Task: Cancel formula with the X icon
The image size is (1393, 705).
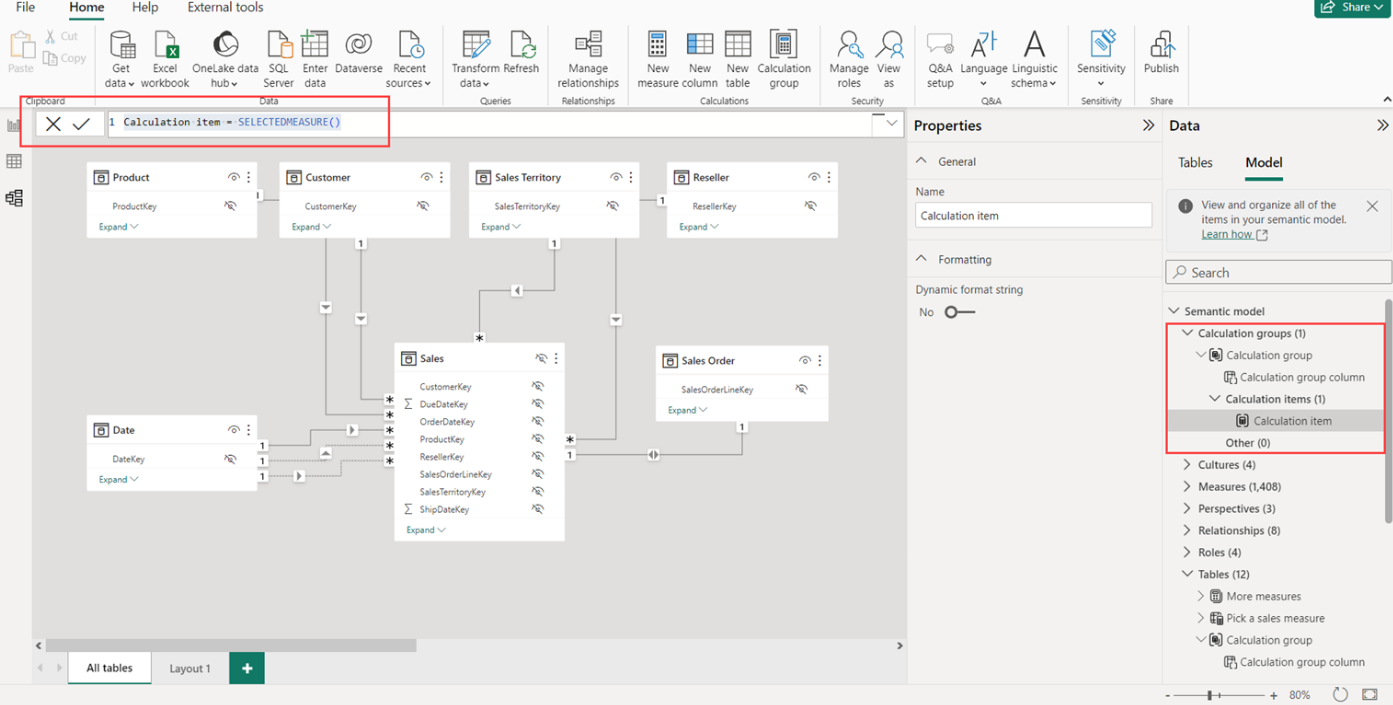Action: (53, 124)
